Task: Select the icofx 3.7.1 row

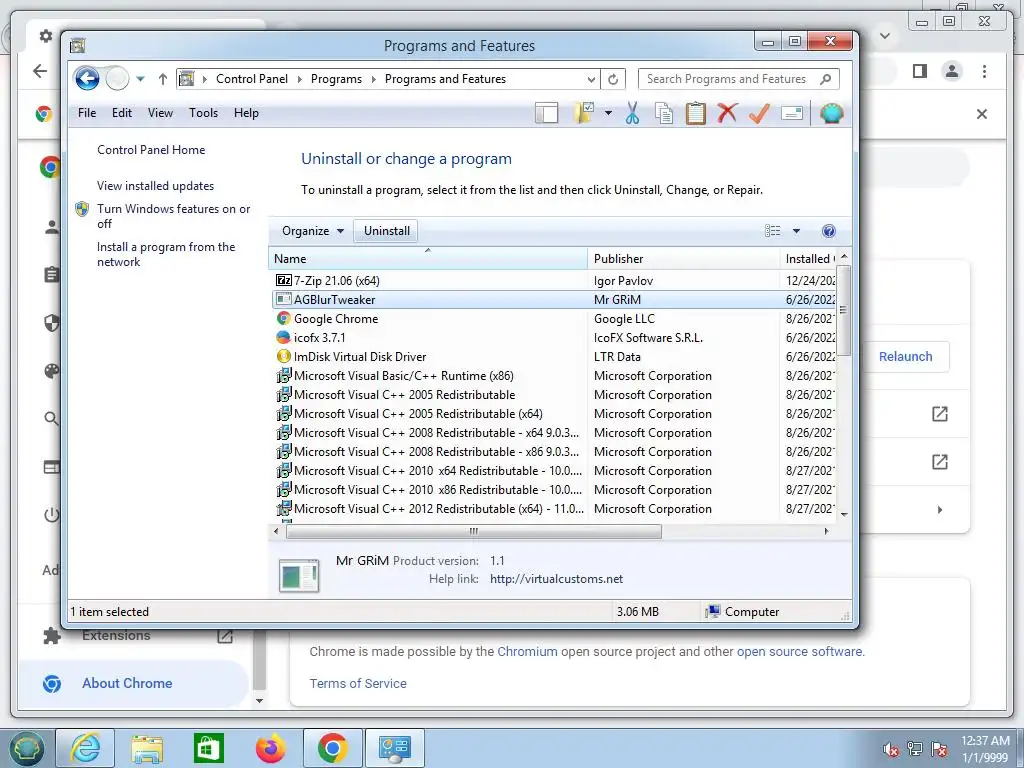Action: click(552, 338)
